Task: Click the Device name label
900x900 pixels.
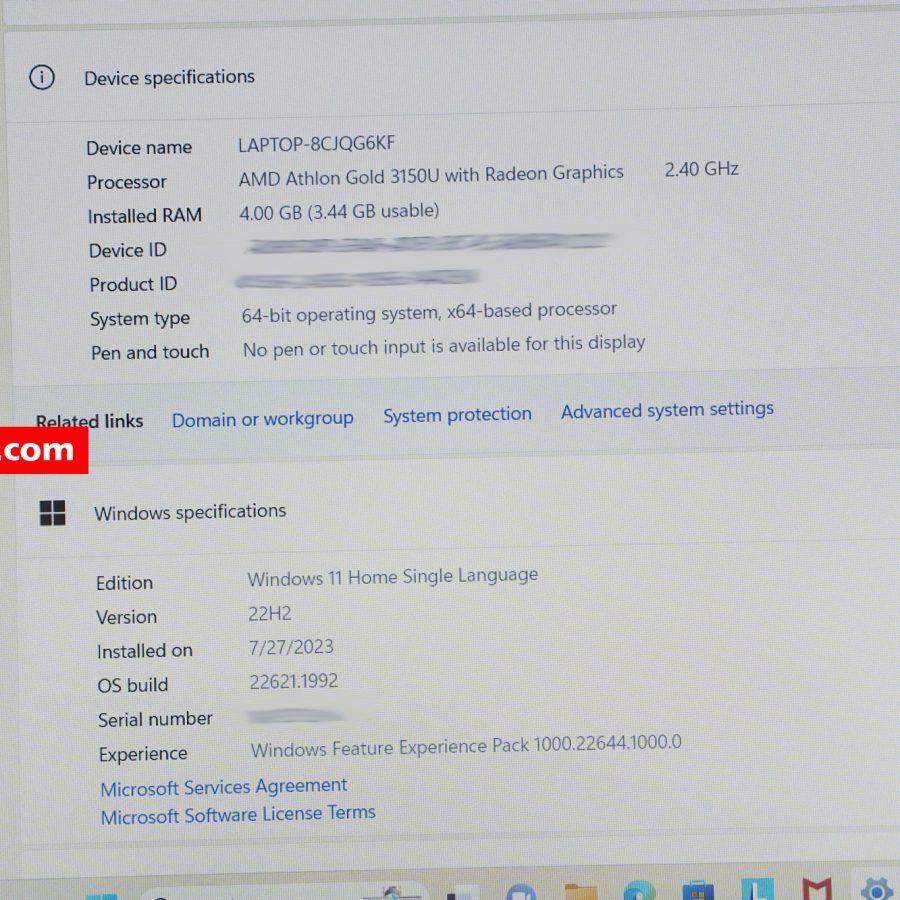Action: [x=139, y=148]
